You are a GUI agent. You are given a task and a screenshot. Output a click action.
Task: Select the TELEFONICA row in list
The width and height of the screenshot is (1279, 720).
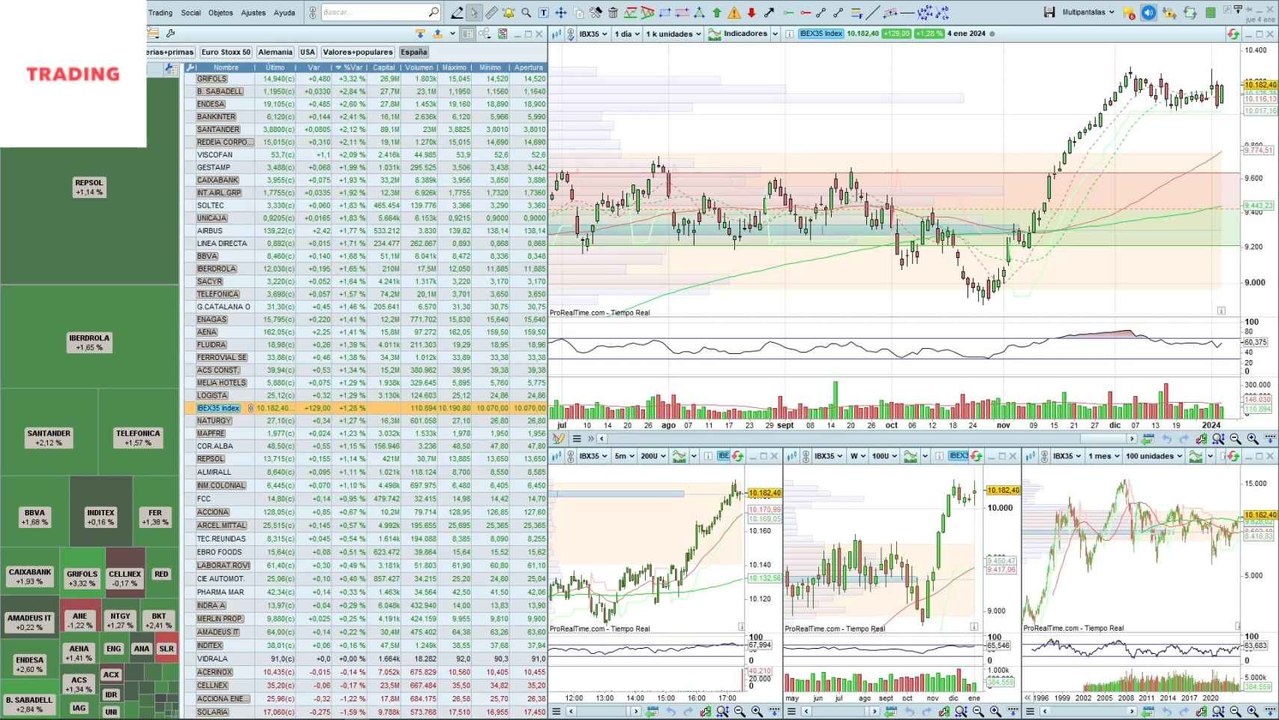click(x=366, y=294)
